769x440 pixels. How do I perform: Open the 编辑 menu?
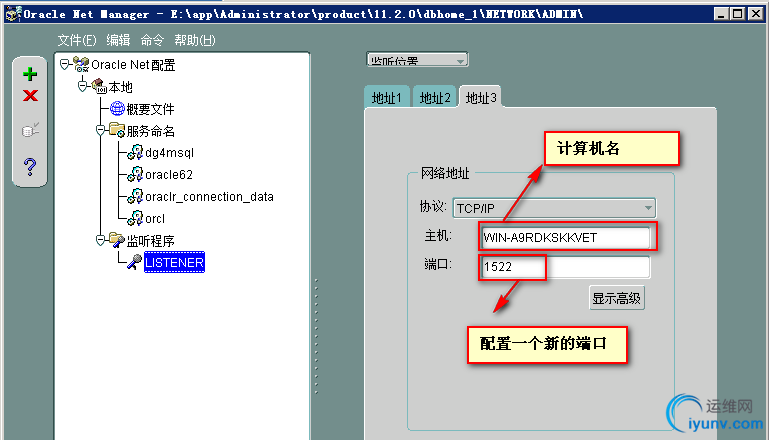tap(118, 40)
